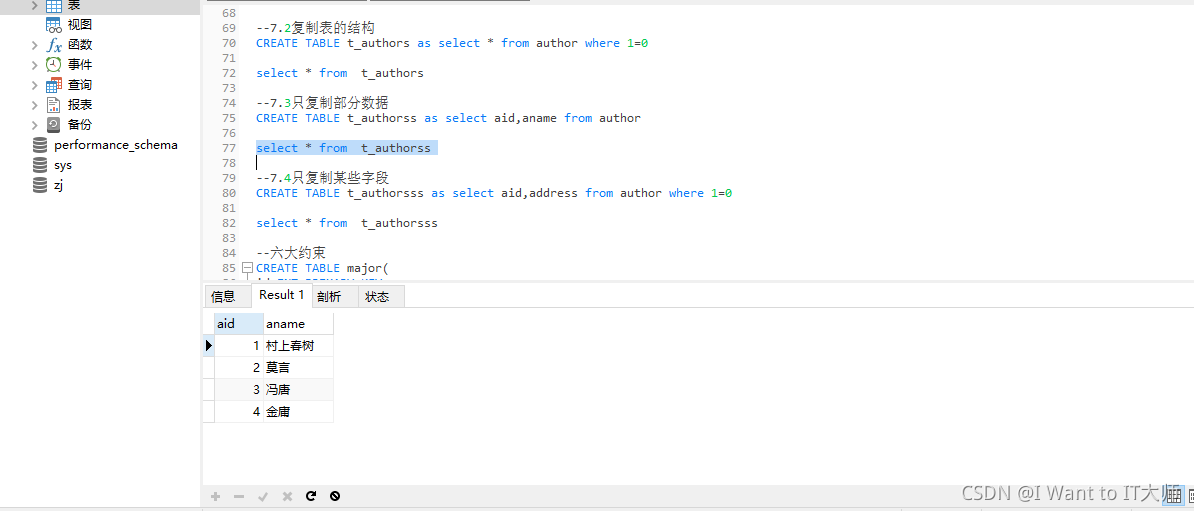This screenshot has height=511, width=1194.
Task: Click the discard changes X icon
Action: (x=287, y=496)
